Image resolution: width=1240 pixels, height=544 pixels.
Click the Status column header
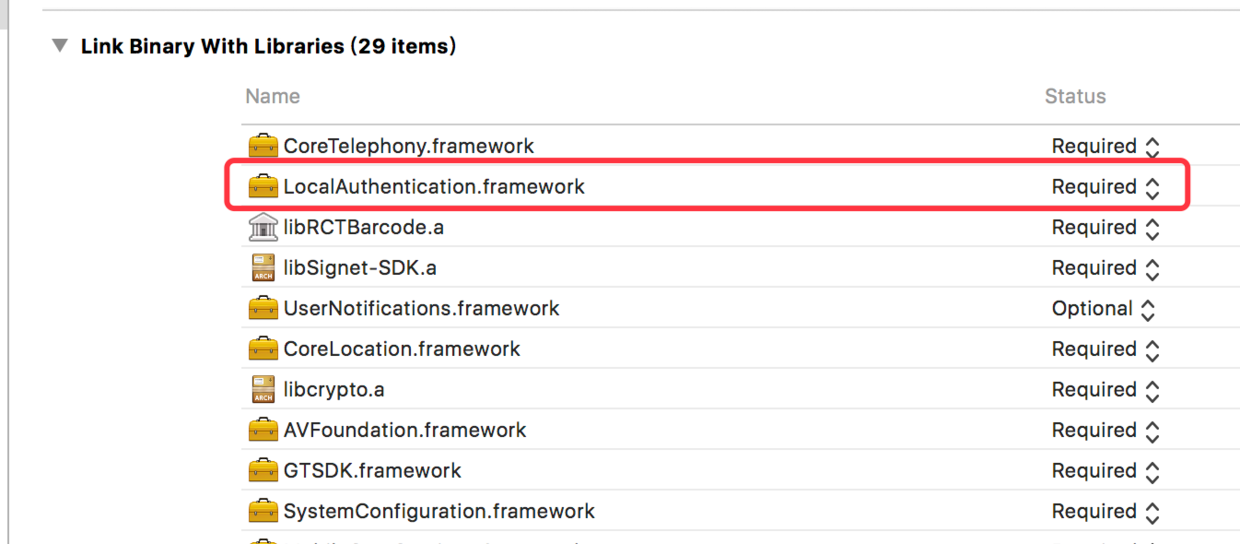(1075, 96)
